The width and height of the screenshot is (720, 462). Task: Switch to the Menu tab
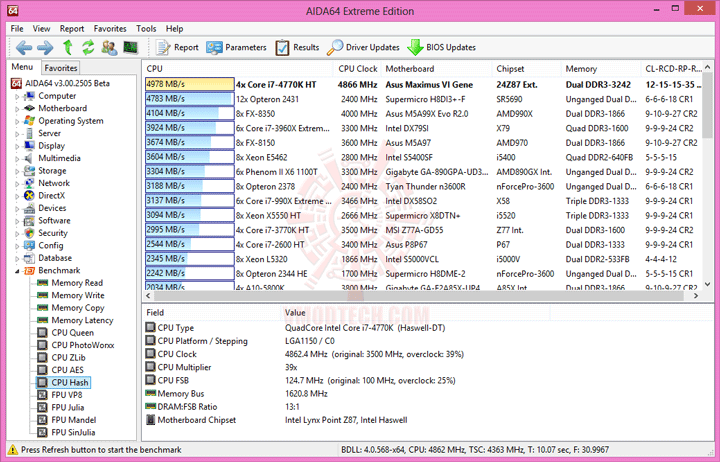coord(22,67)
